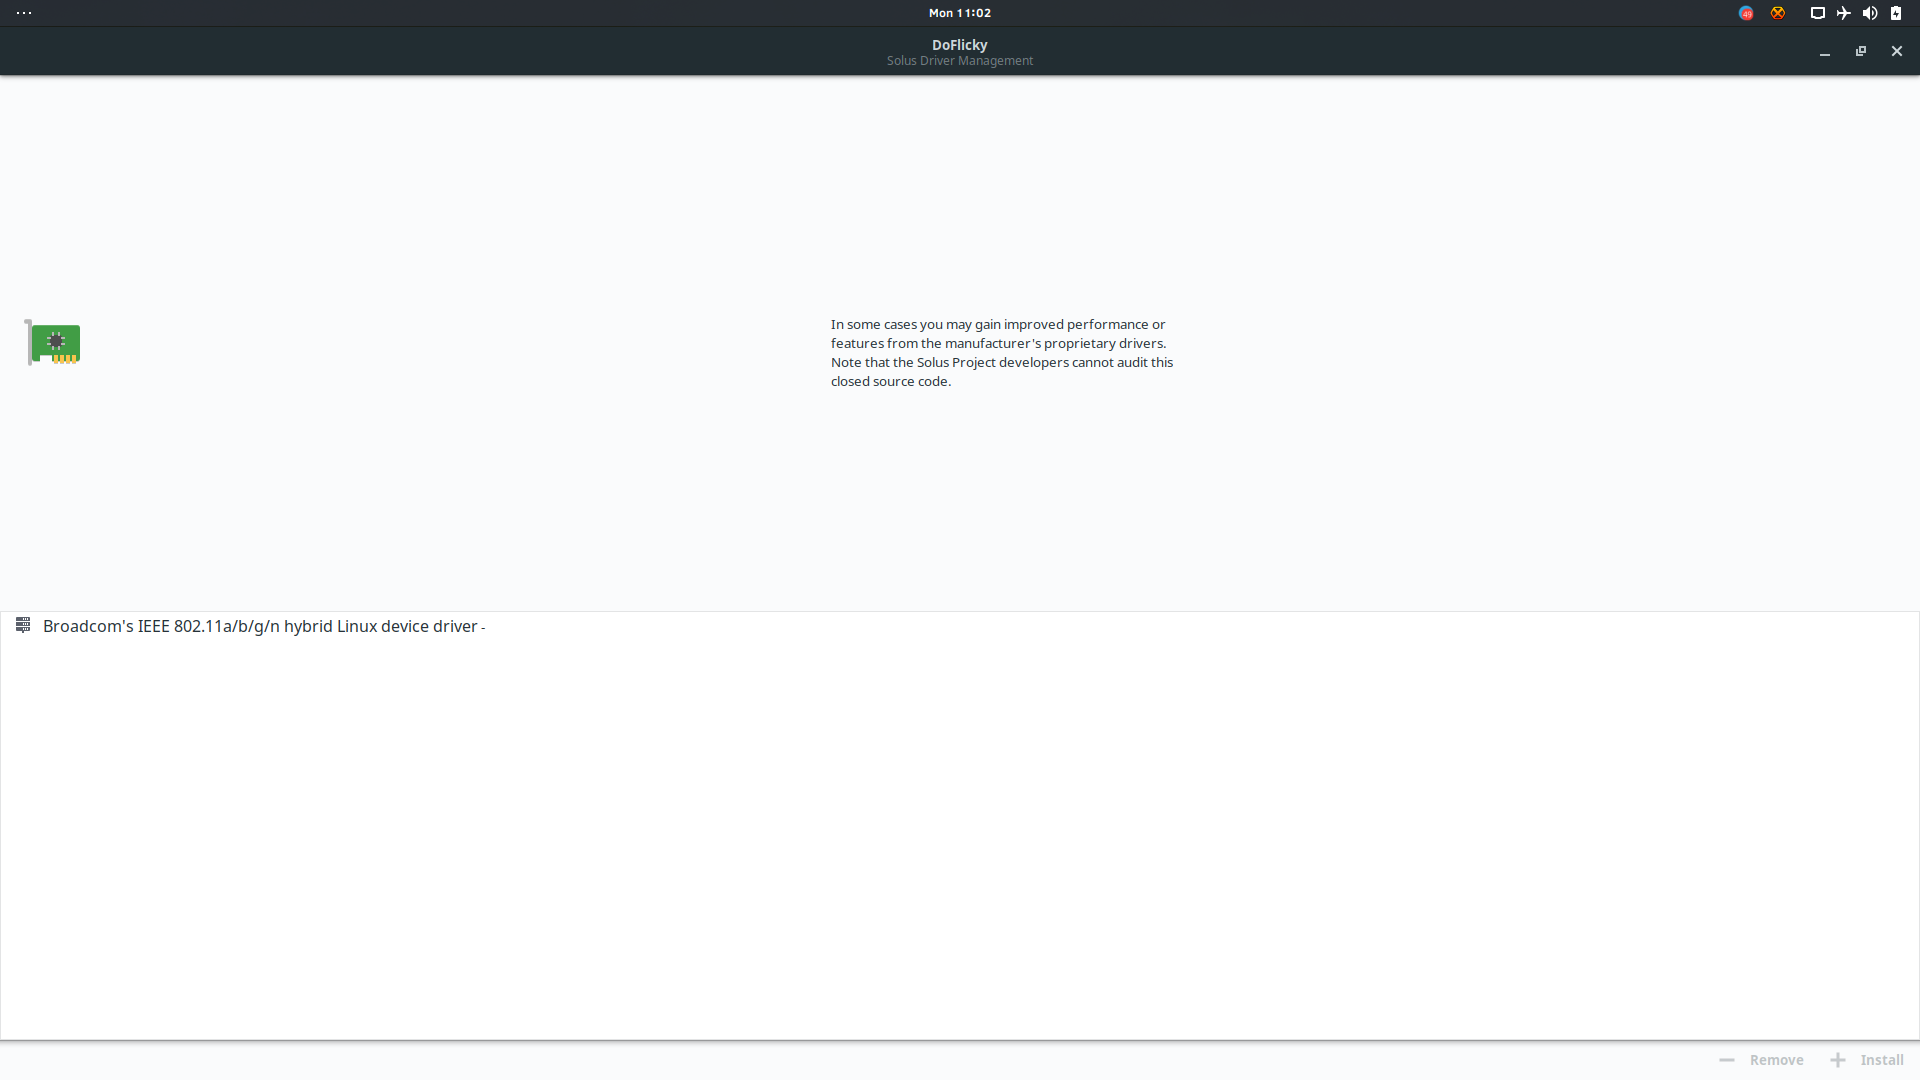Click the driver row's small device icon
The image size is (1920, 1080).
[x=23, y=625]
